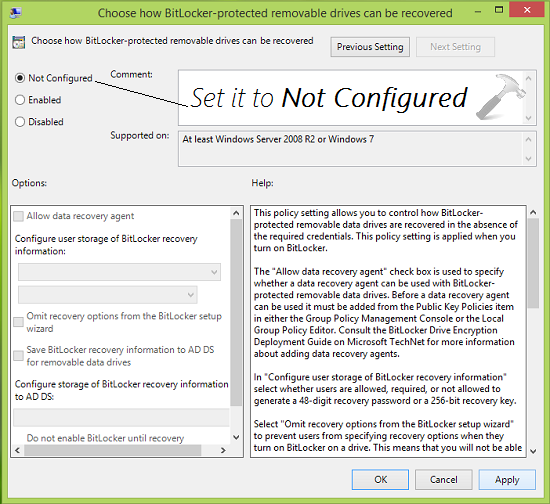Click the Help pane scroll up arrow
The height and width of the screenshot is (504, 550).
(x=533, y=213)
